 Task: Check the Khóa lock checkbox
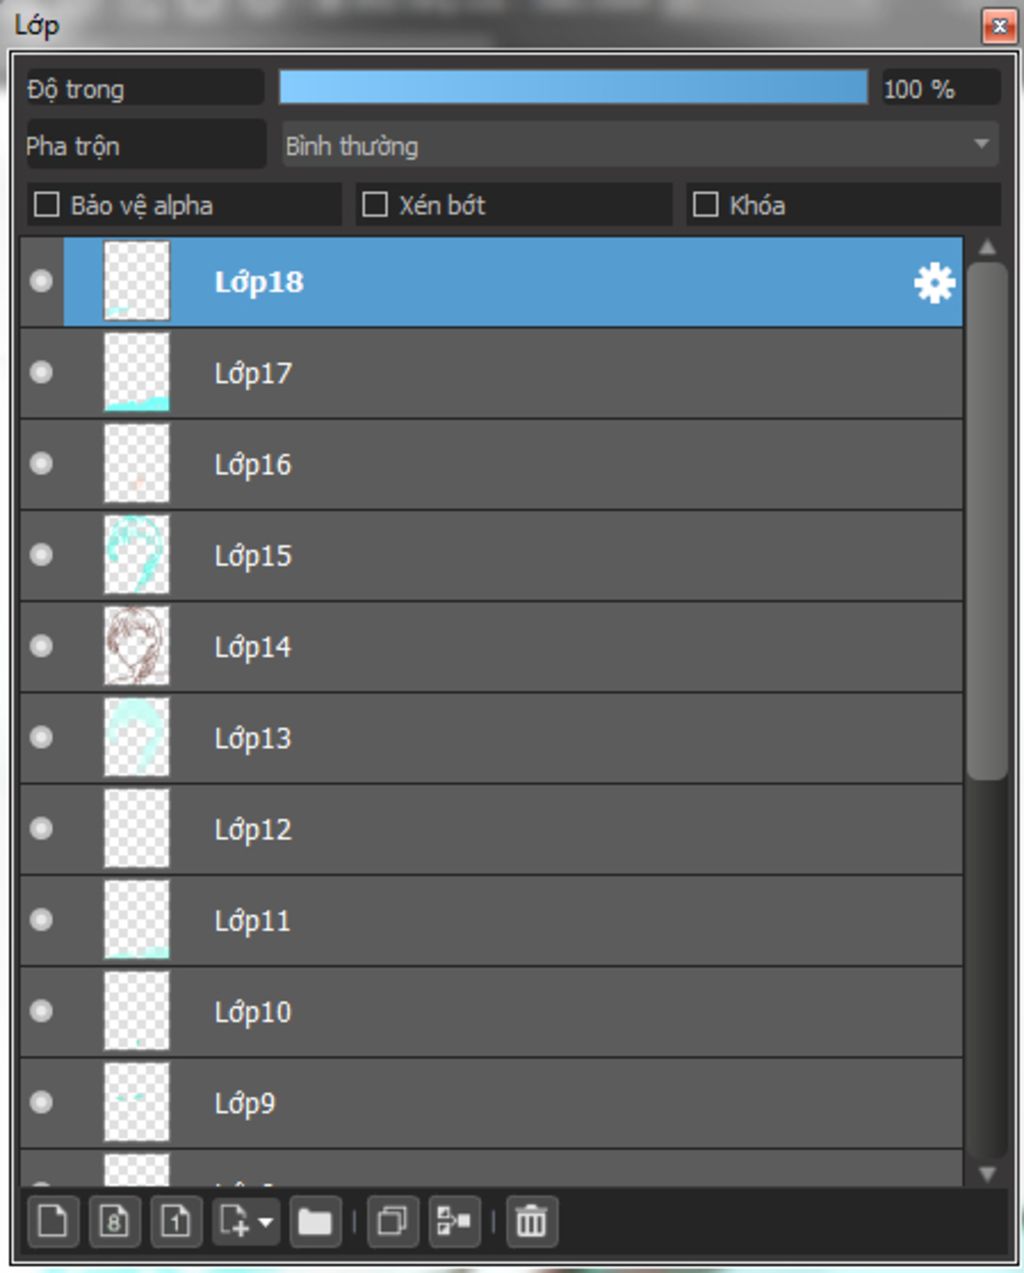705,205
